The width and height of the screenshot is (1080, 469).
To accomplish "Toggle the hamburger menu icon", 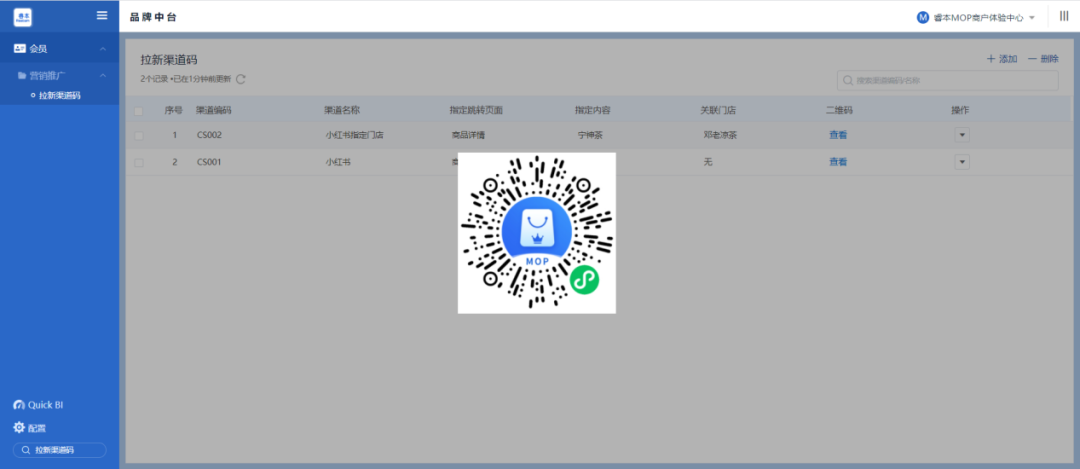I will [102, 15].
